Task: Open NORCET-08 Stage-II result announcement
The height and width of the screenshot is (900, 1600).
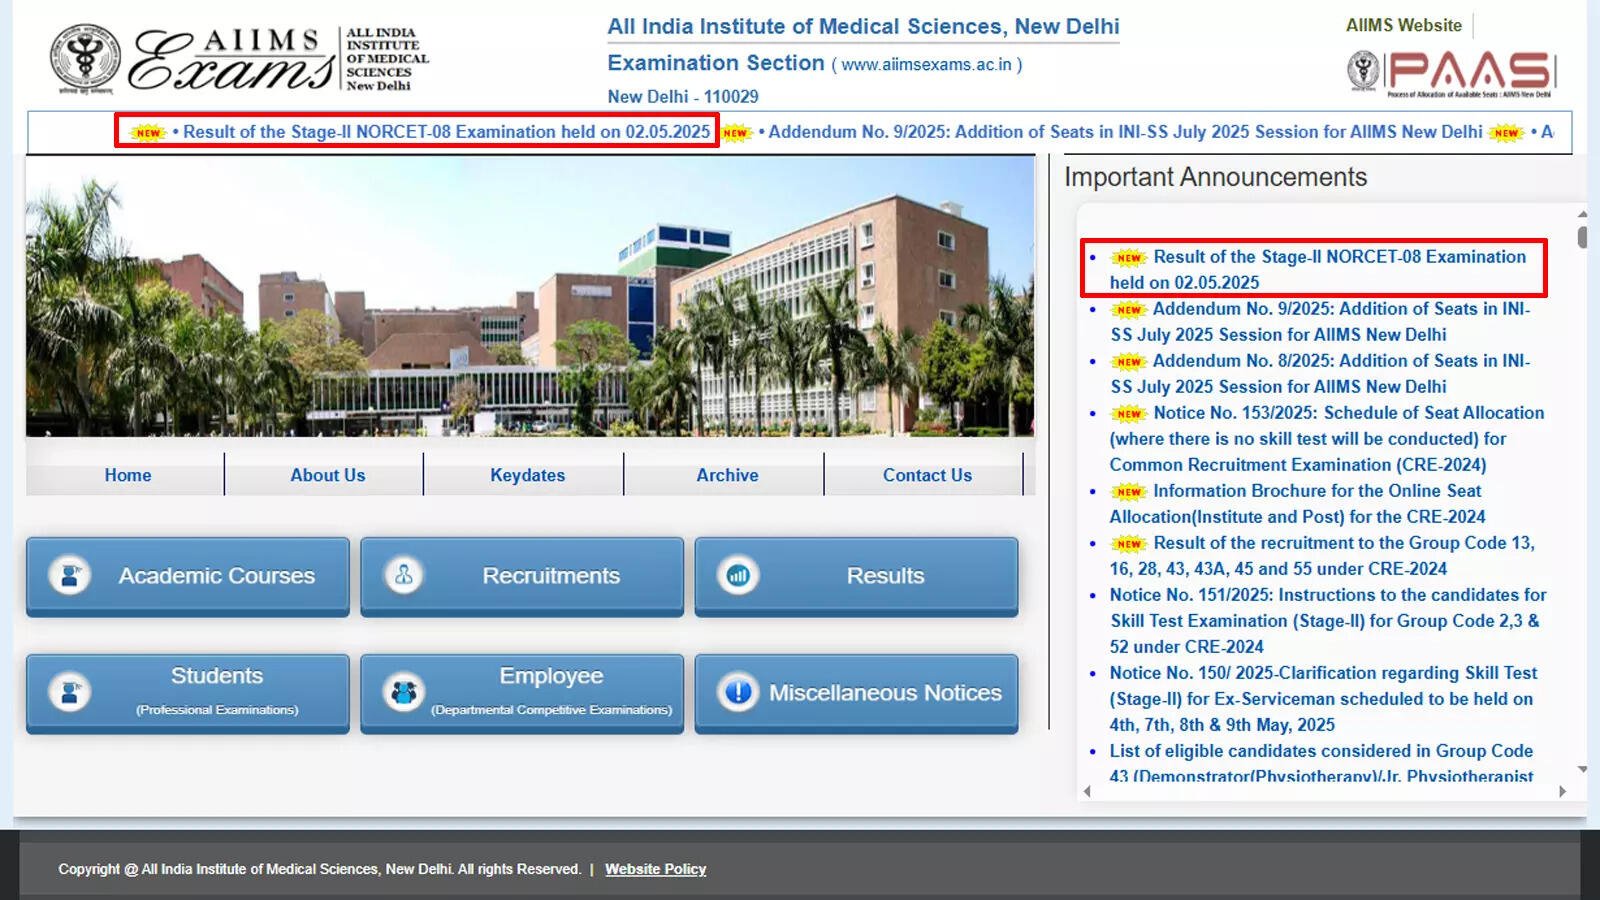Action: coord(1318,270)
